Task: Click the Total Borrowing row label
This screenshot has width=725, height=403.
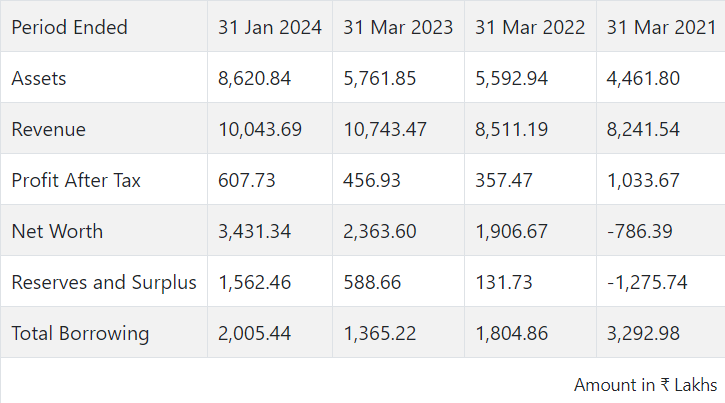Action: pyautogui.click(x=80, y=333)
